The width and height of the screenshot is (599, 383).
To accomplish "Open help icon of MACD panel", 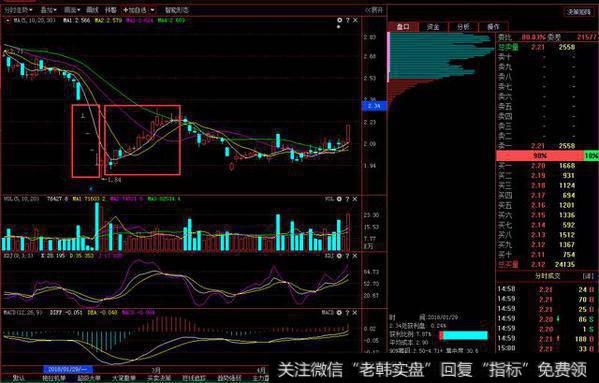I will click(347, 312).
